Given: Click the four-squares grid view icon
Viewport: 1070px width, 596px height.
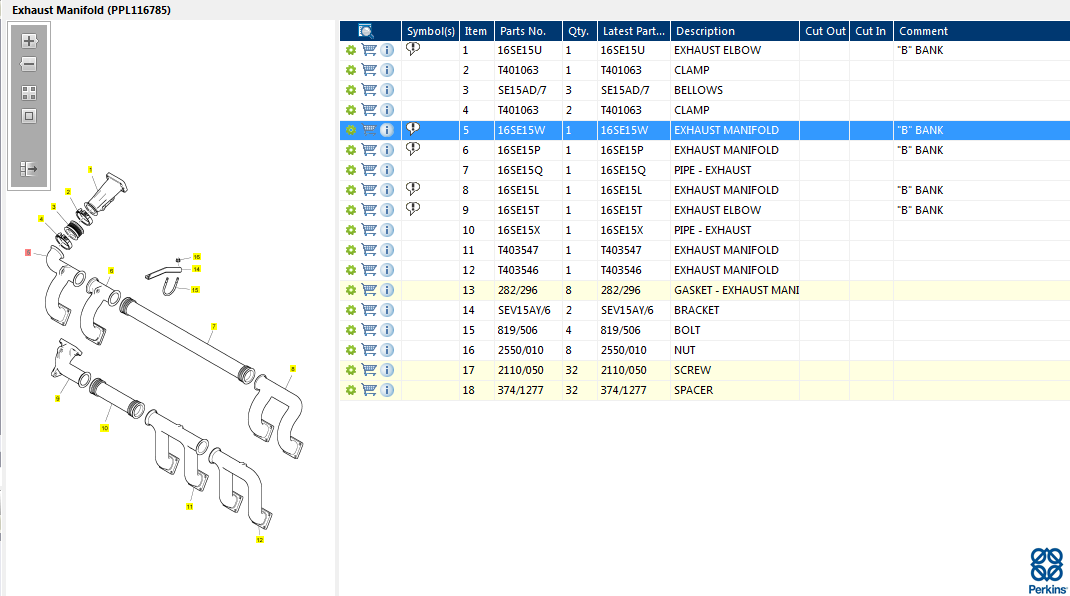Looking at the screenshot, I should pyautogui.click(x=29, y=93).
